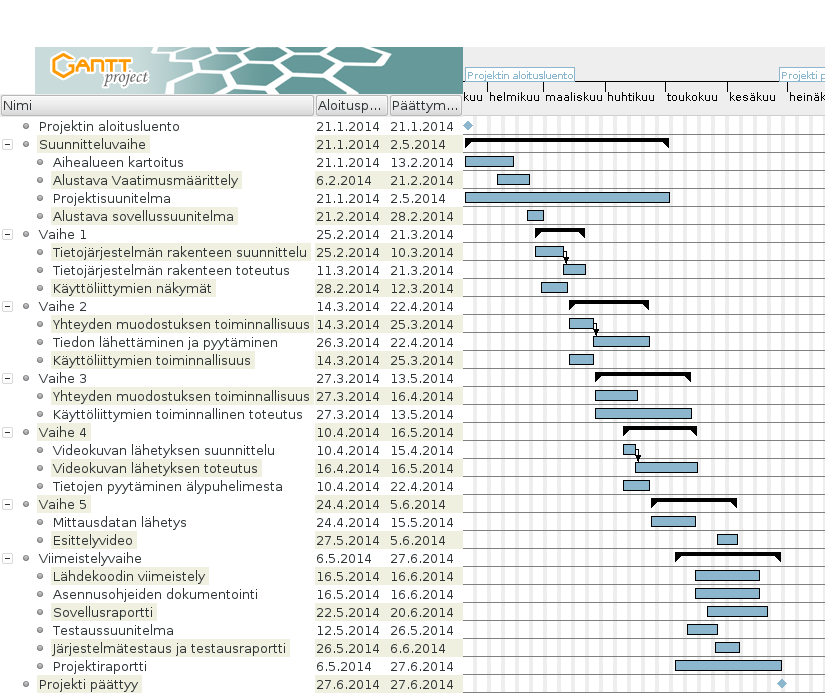This screenshot has width=825, height=693.
Task: Collapse the Vaihe 5 group
Action: (x=8, y=504)
